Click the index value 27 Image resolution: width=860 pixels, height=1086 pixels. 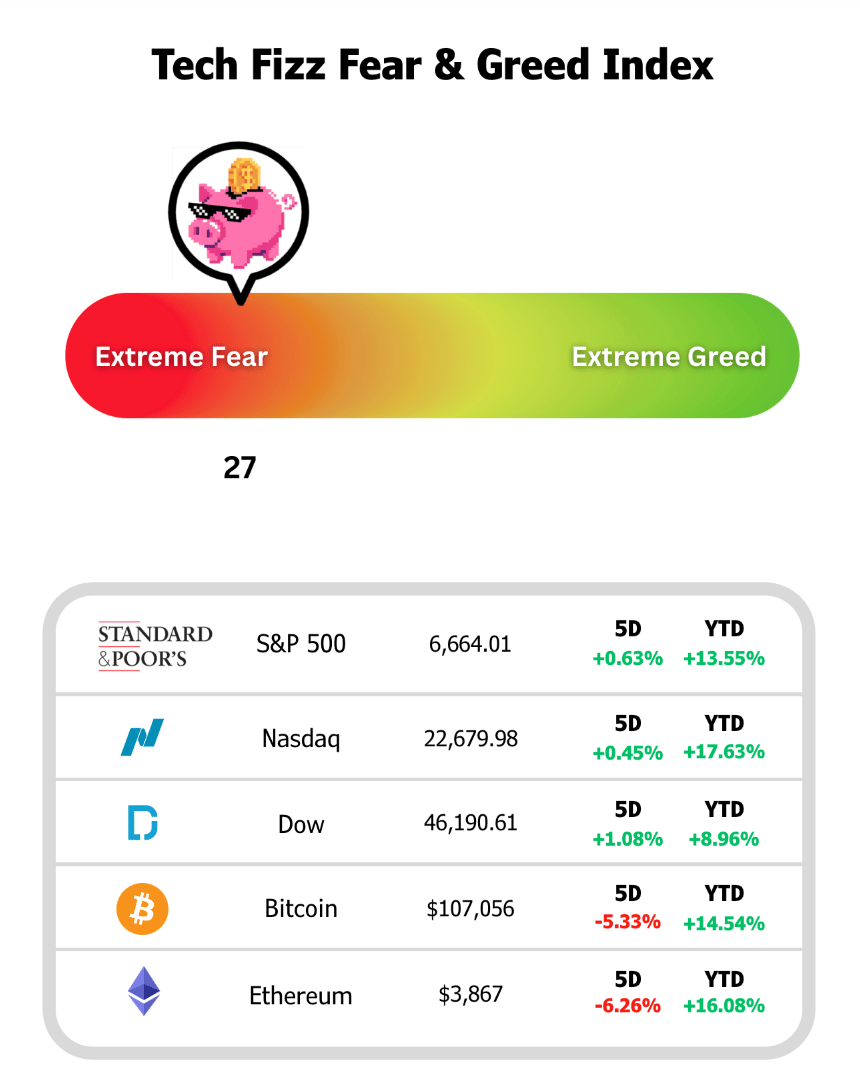[240, 467]
